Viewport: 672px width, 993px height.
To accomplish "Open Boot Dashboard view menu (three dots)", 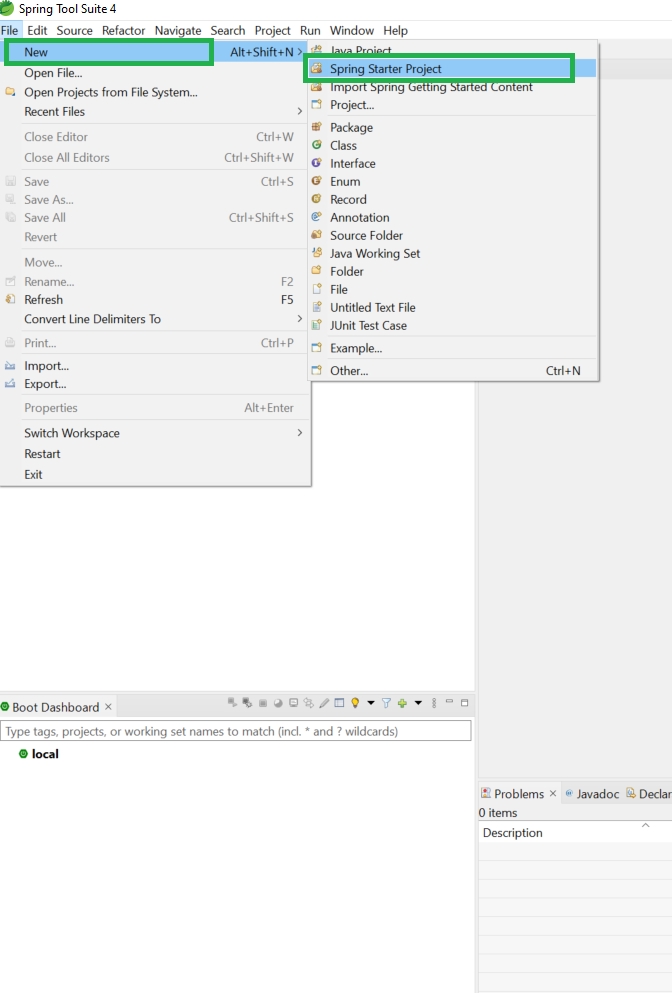I will [x=434, y=703].
